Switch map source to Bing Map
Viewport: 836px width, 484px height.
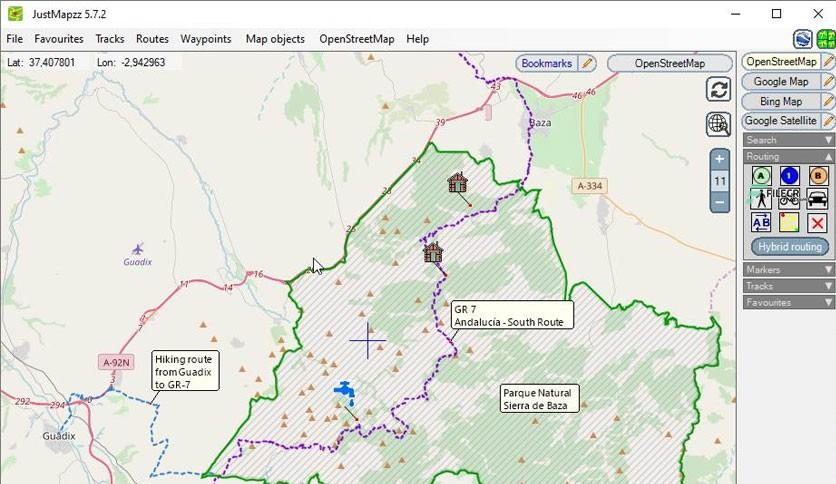(781, 101)
